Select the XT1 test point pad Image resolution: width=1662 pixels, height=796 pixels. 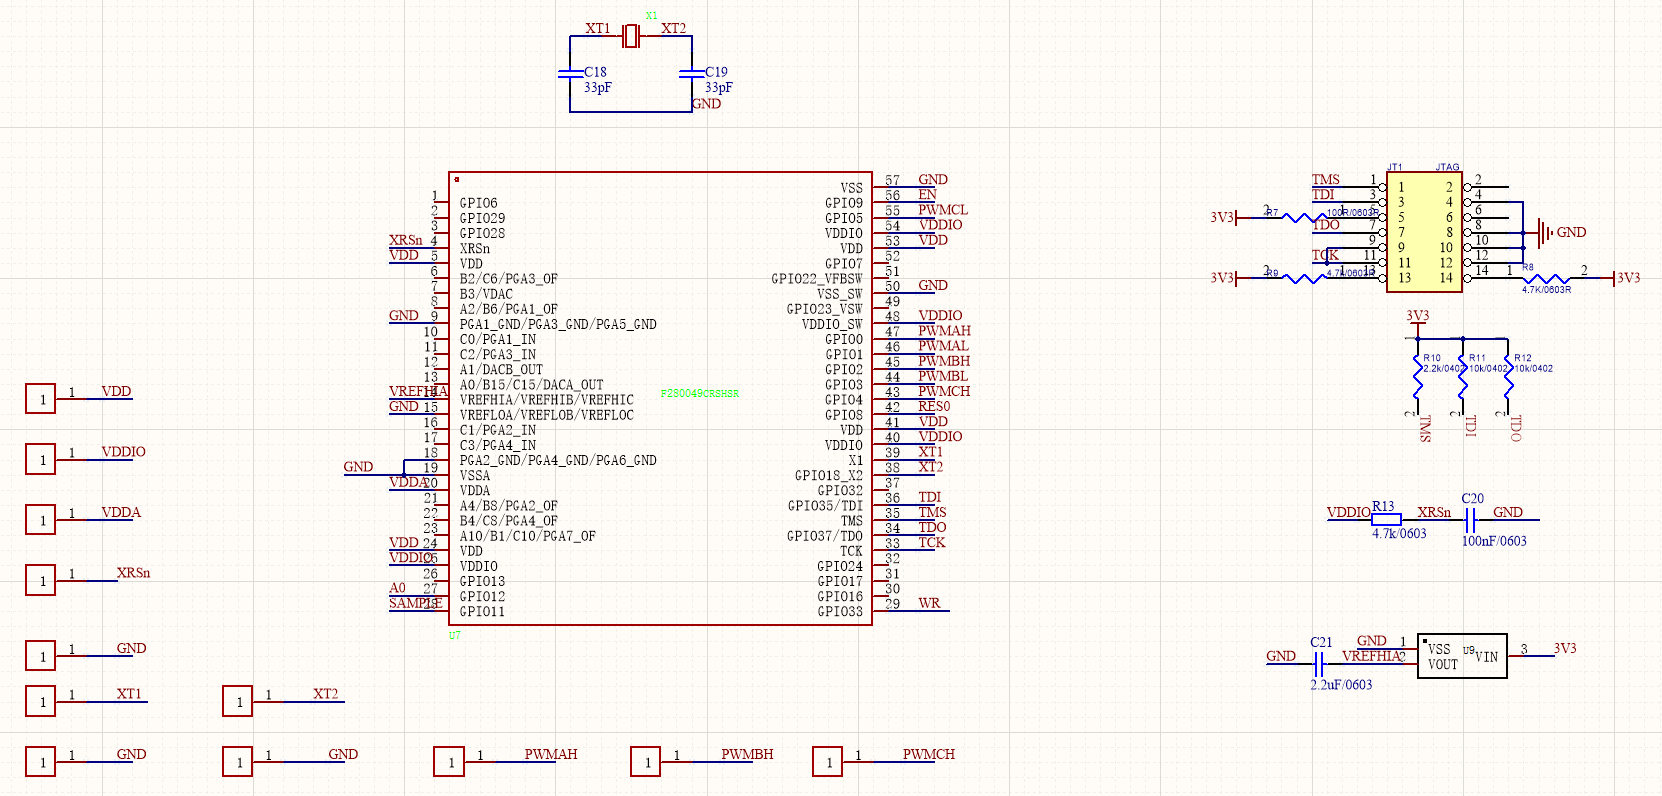[x=41, y=701]
